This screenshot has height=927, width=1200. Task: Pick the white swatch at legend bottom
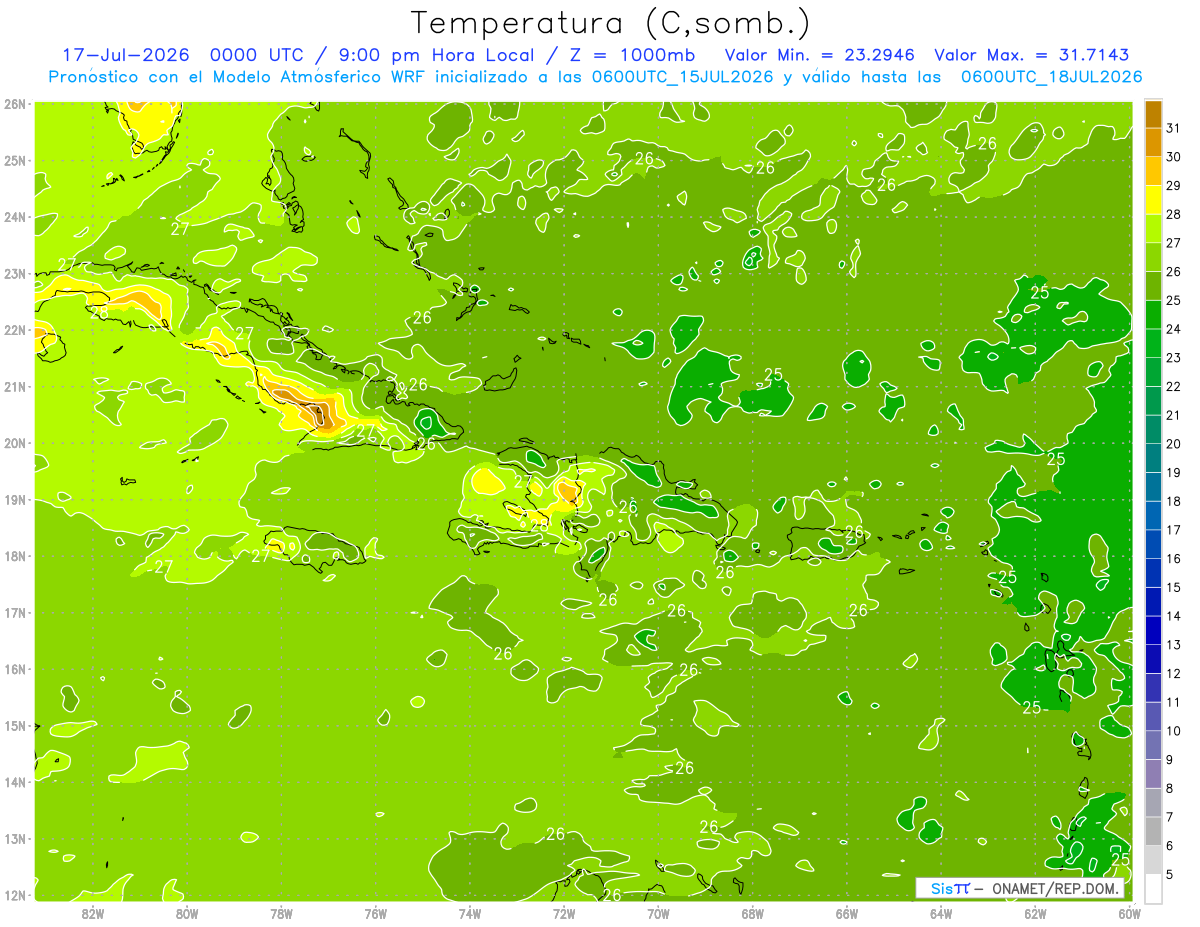pyautogui.click(x=1153, y=888)
